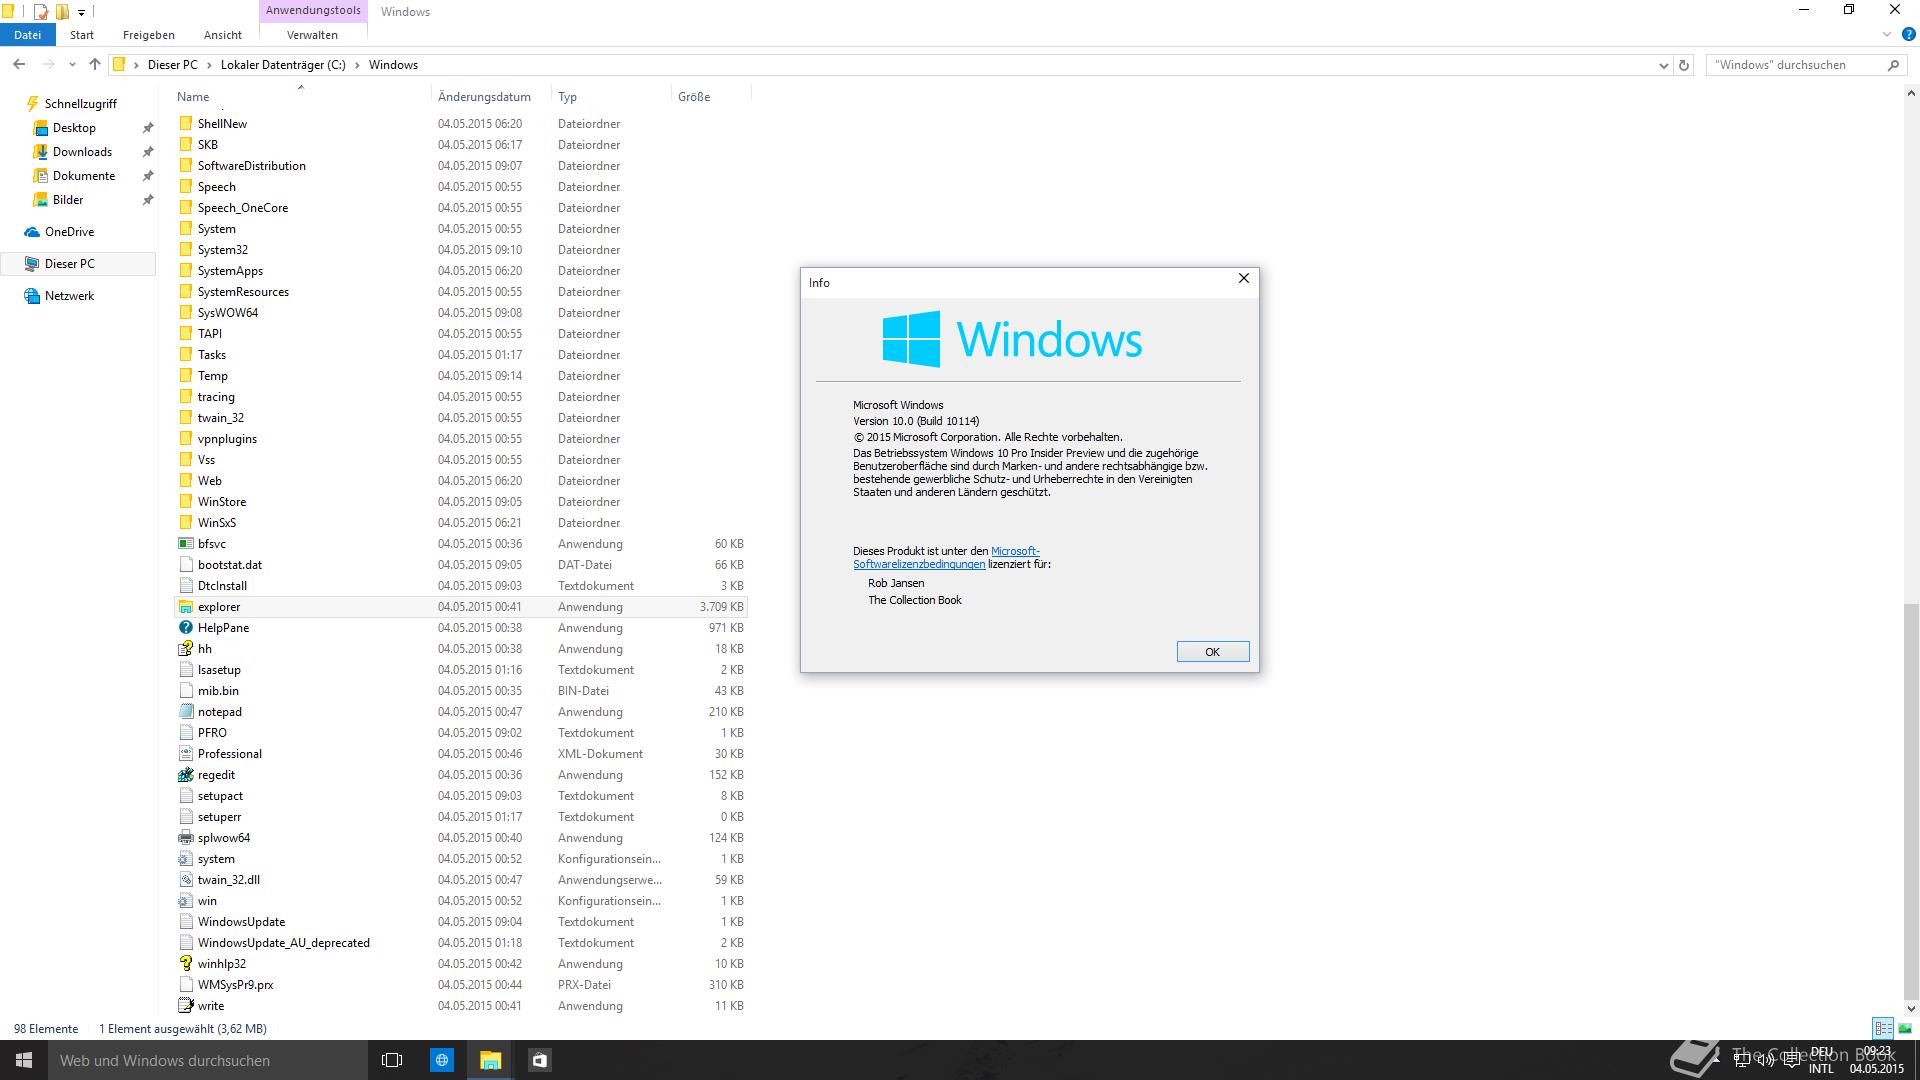Launch the browser globe icon on taskbar
Screen dimensions: 1920x1080
pyautogui.click(x=441, y=1060)
